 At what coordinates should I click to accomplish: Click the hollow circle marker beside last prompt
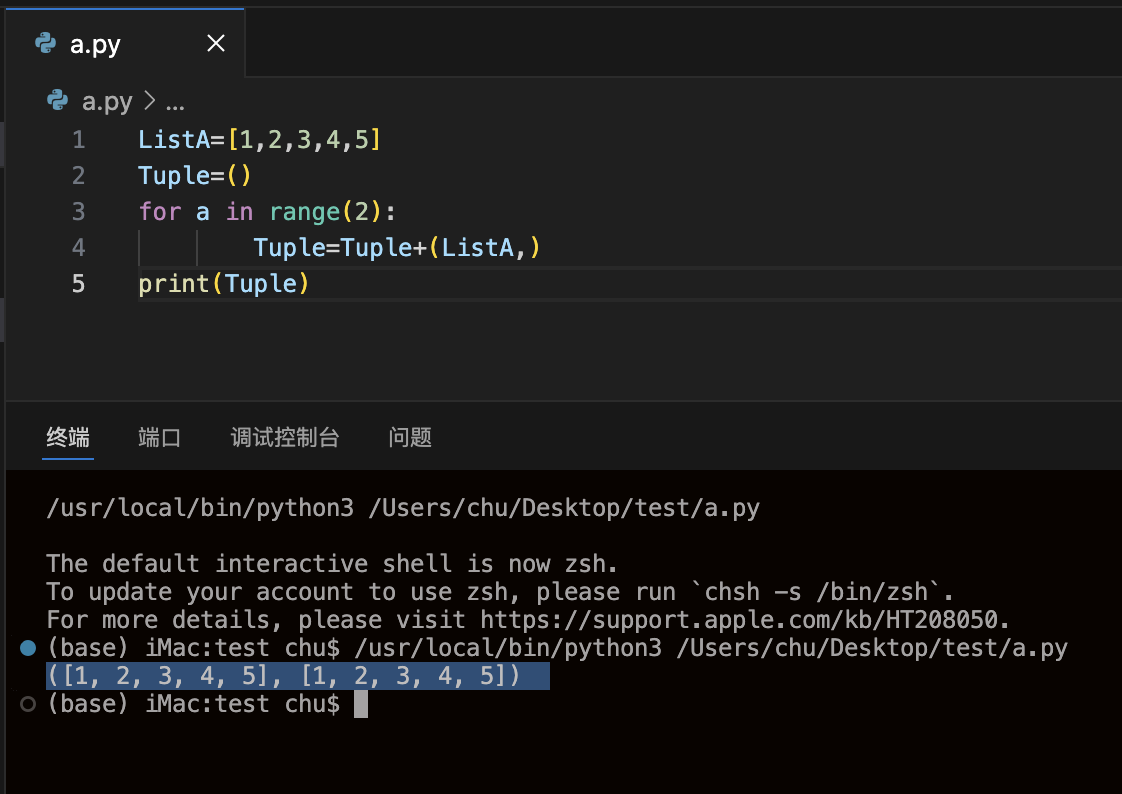click(28, 704)
